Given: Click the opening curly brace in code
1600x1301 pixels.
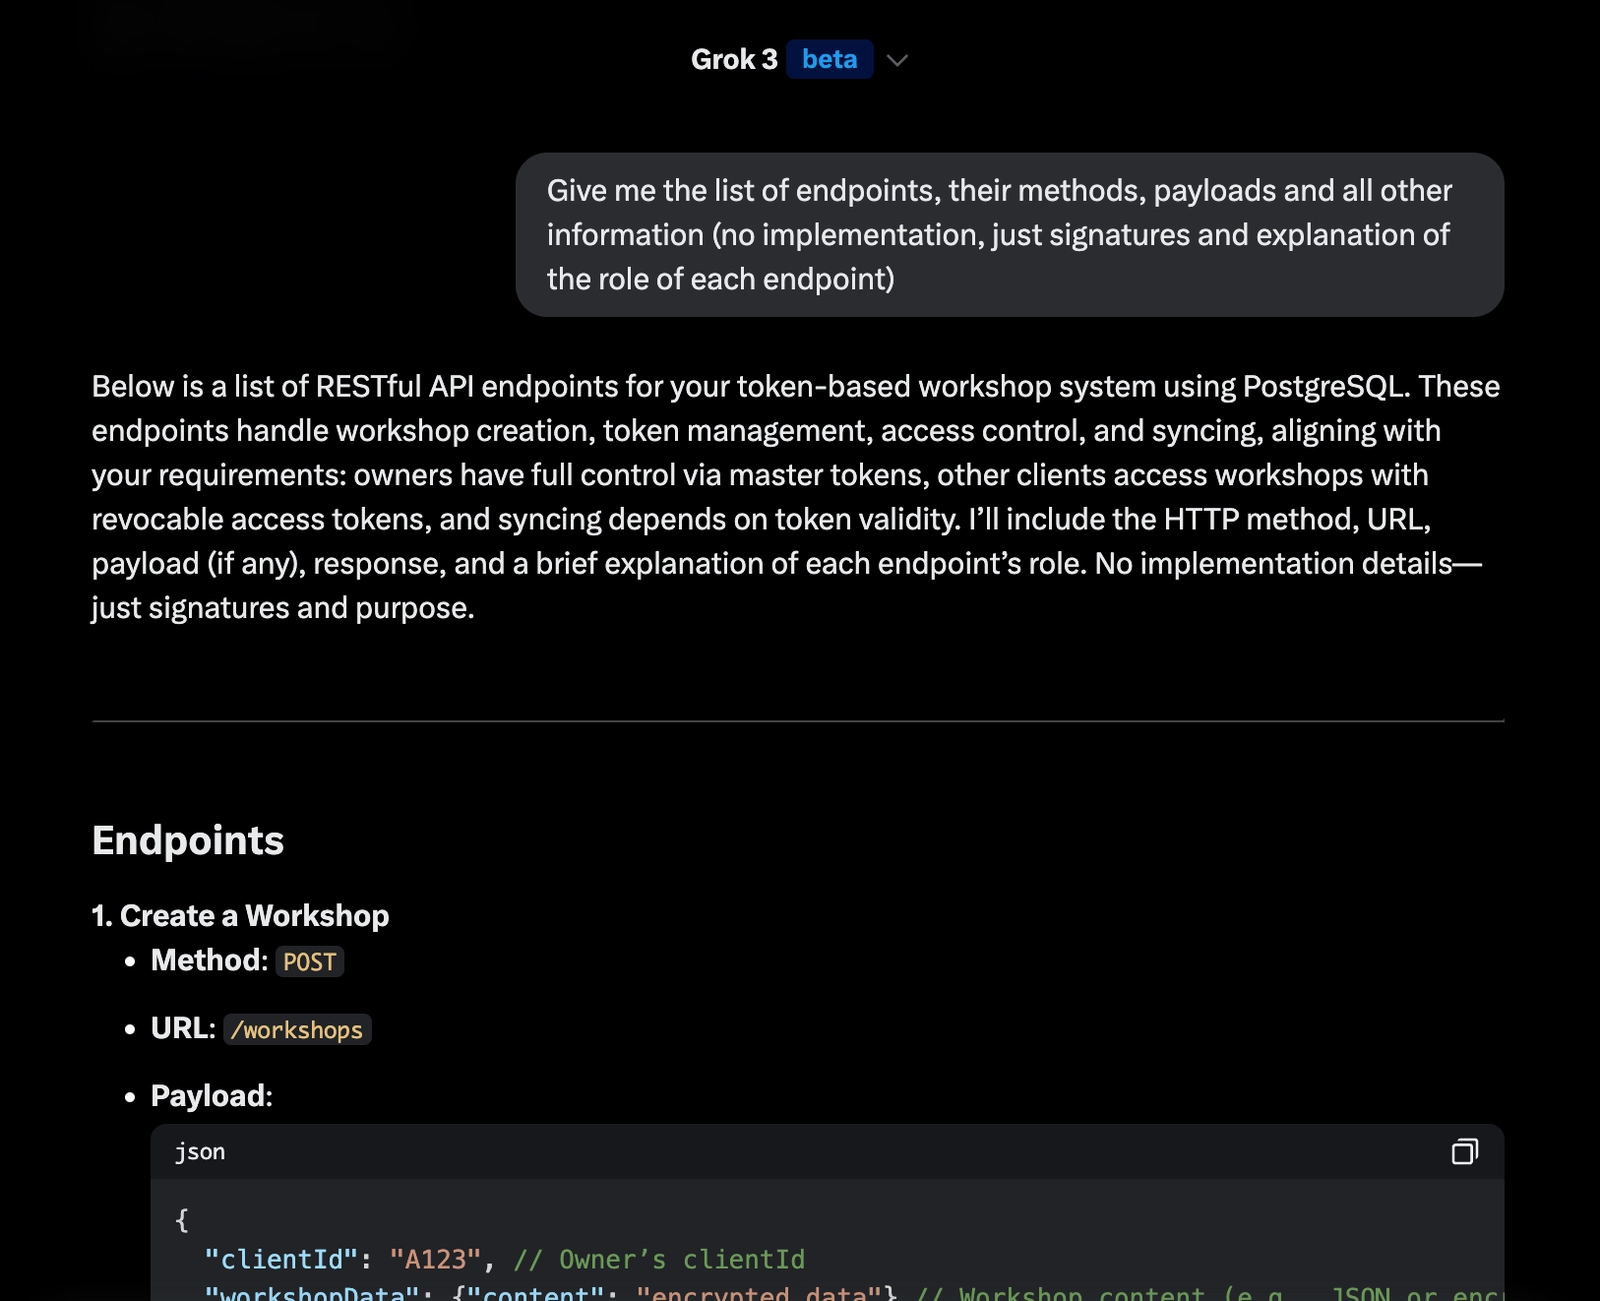Looking at the screenshot, I should [x=182, y=1219].
